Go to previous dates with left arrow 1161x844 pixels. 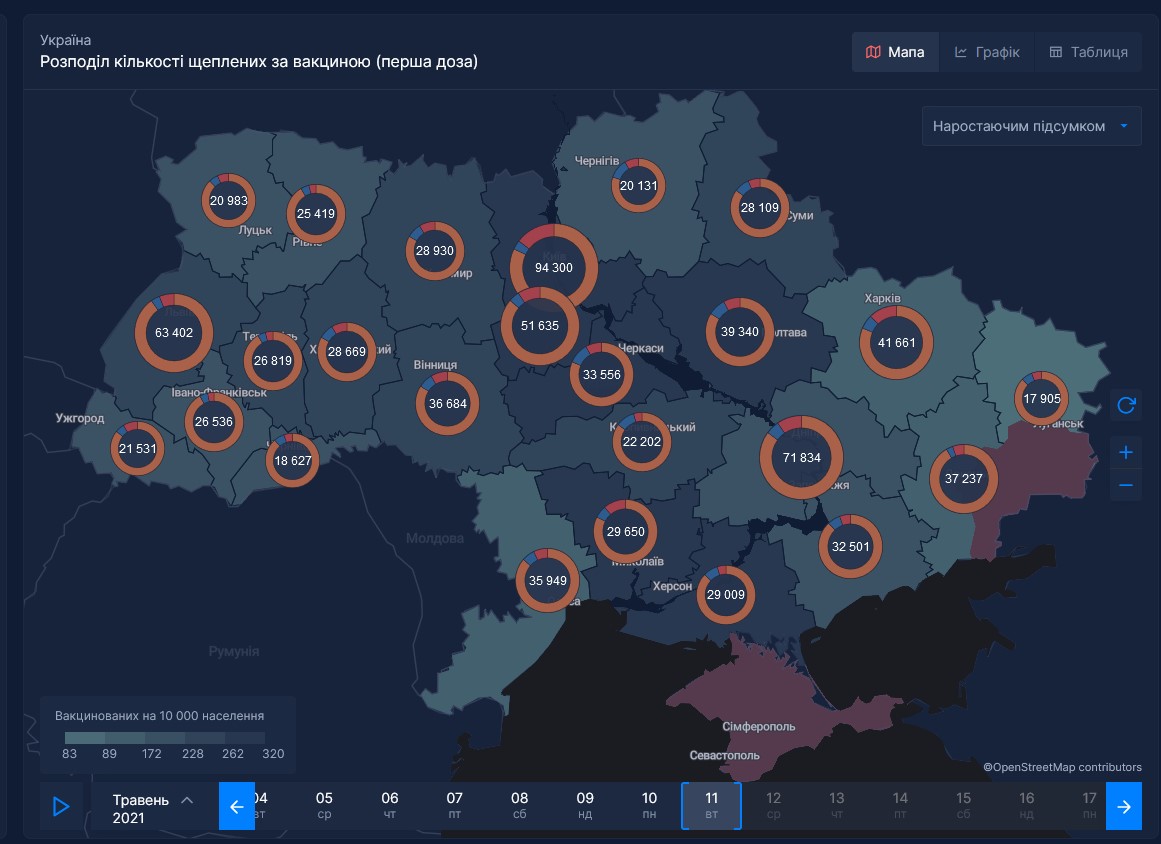[237, 807]
